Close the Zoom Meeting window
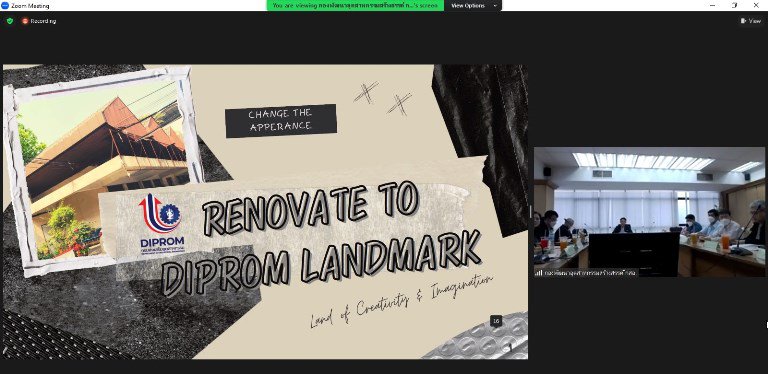This screenshot has width=768, height=374. [x=757, y=5]
